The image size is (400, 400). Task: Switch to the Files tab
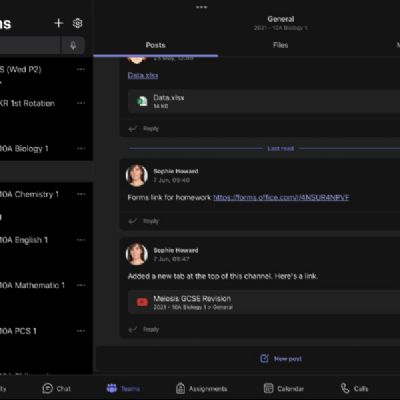280,45
